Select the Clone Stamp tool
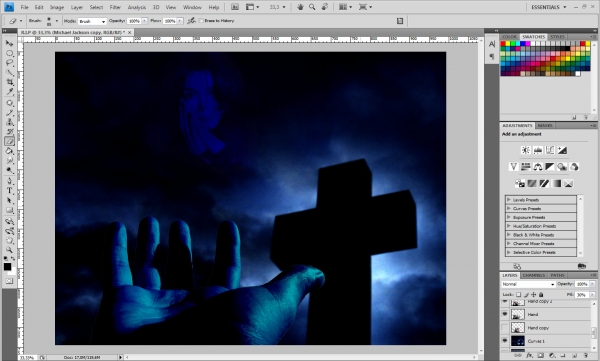The height and width of the screenshot is (361, 600). coord(9,122)
